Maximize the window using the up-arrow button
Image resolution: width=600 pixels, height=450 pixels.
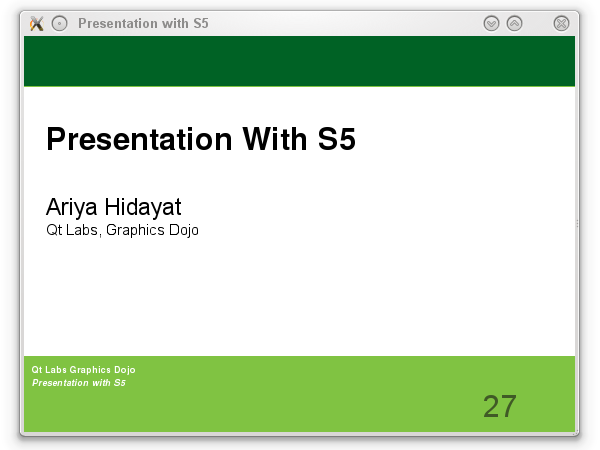[x=514, y=23]
